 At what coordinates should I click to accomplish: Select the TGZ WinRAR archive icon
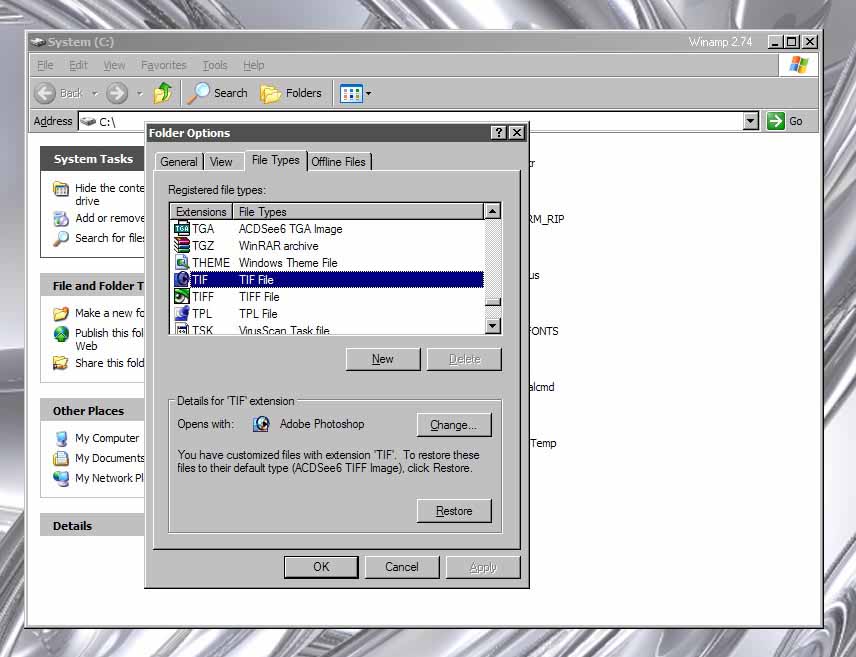pyautogui.click(x=181, y=245)
